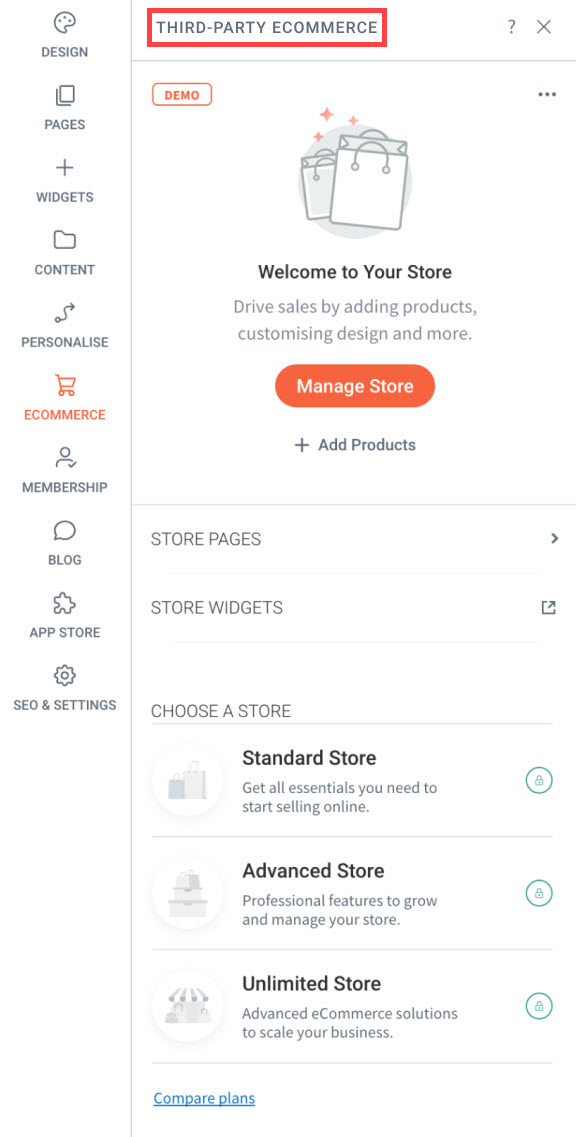Select the Pages icon in the sidebar

pyautogui.click(x=64, y=95)
